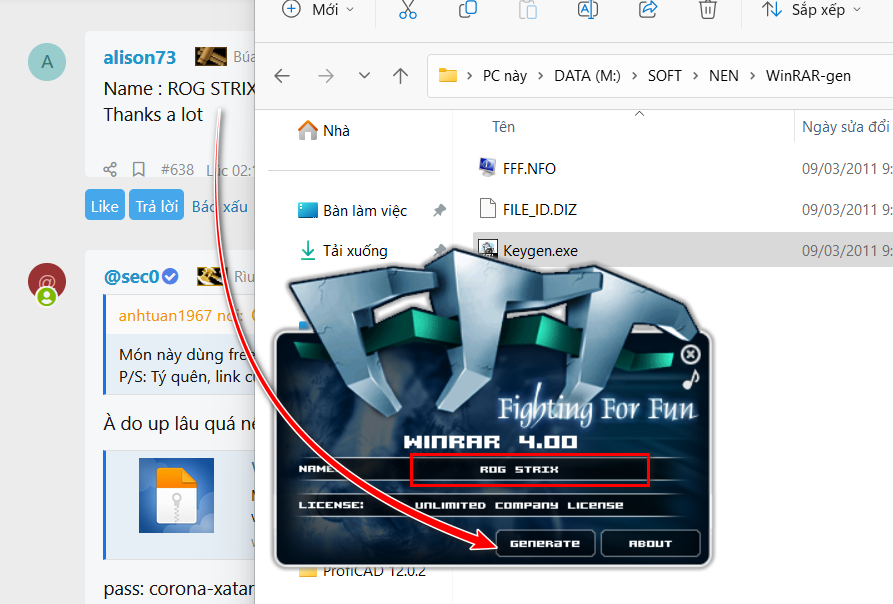
Task: Click the FFF.NFO file icon
Action: click(x=487, y=167)
